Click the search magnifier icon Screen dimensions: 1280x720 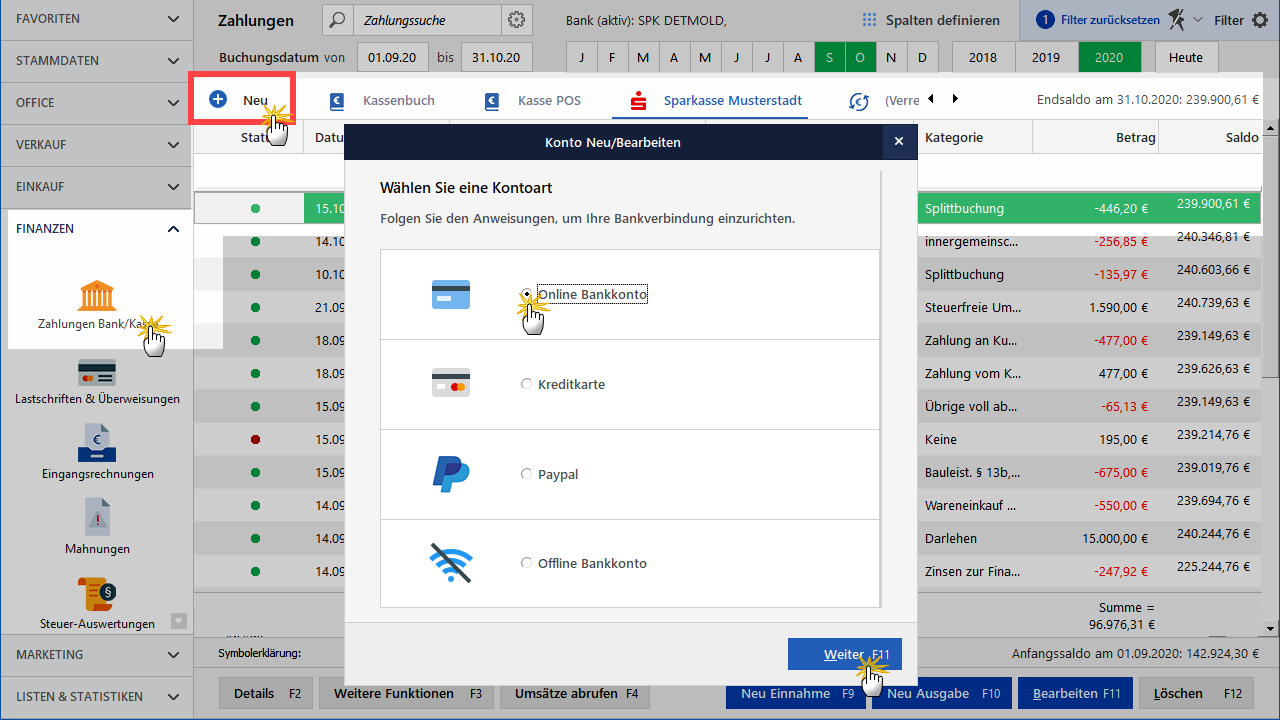click(x=338, y=20)
